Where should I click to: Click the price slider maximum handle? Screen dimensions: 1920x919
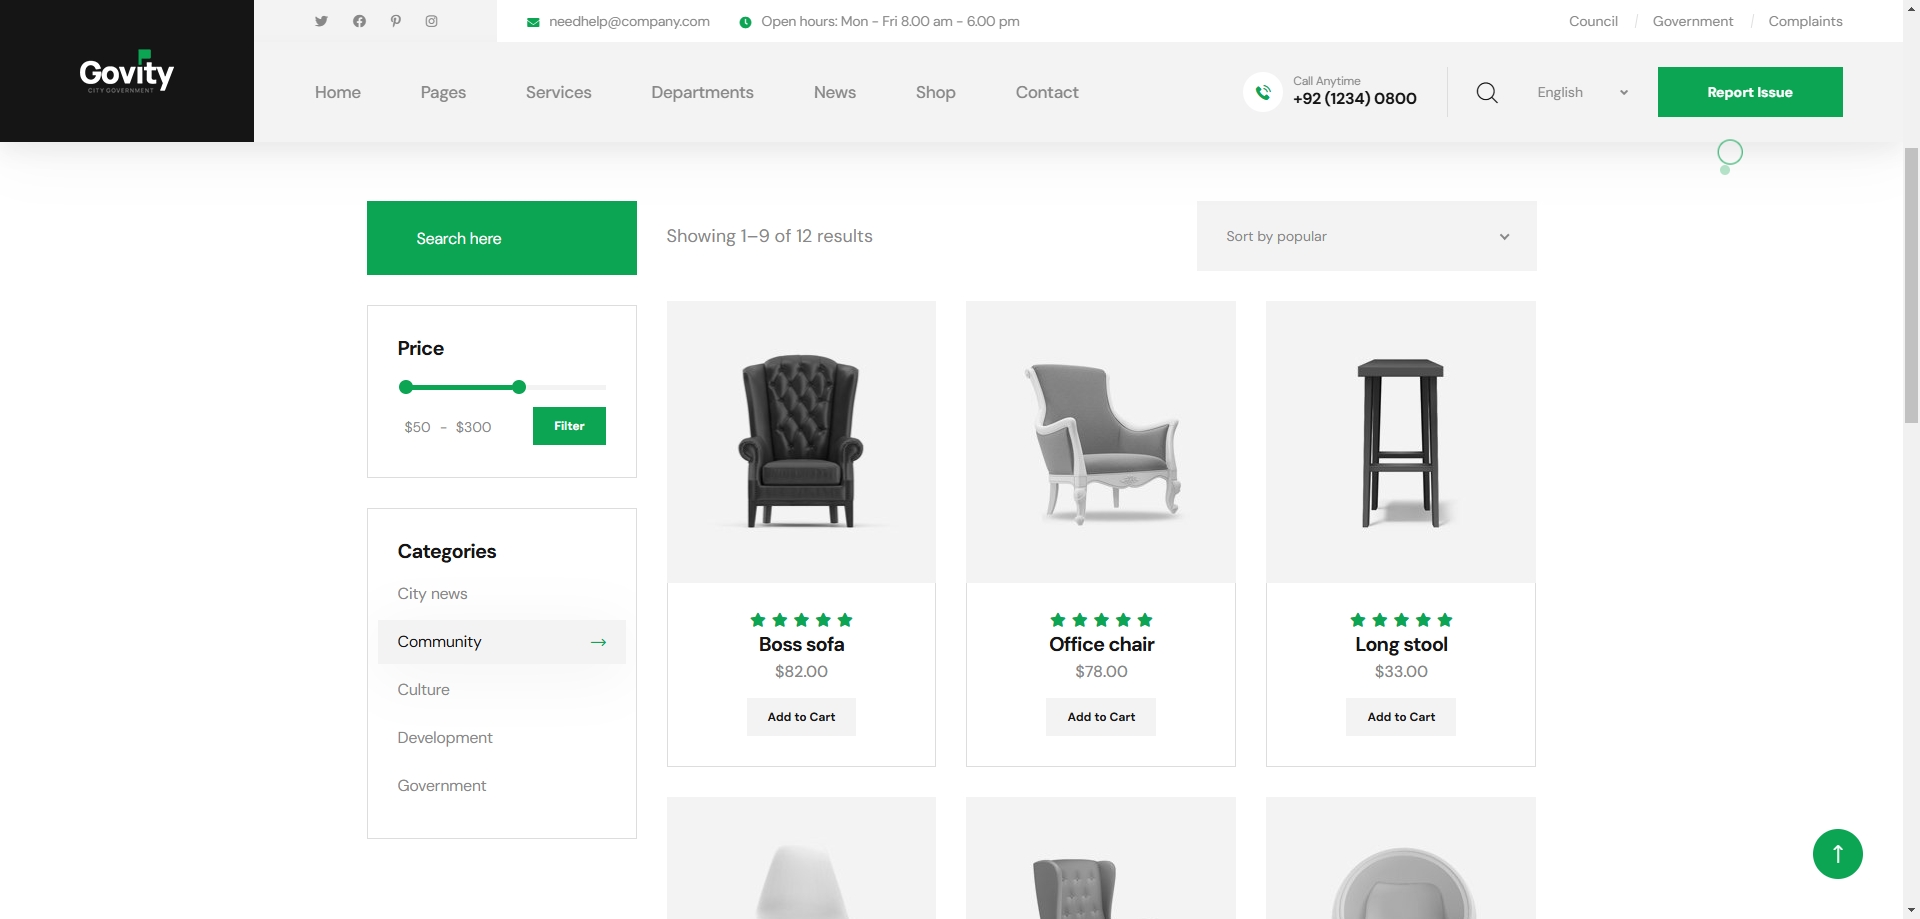pyautogui.click(x=519, y=387)
